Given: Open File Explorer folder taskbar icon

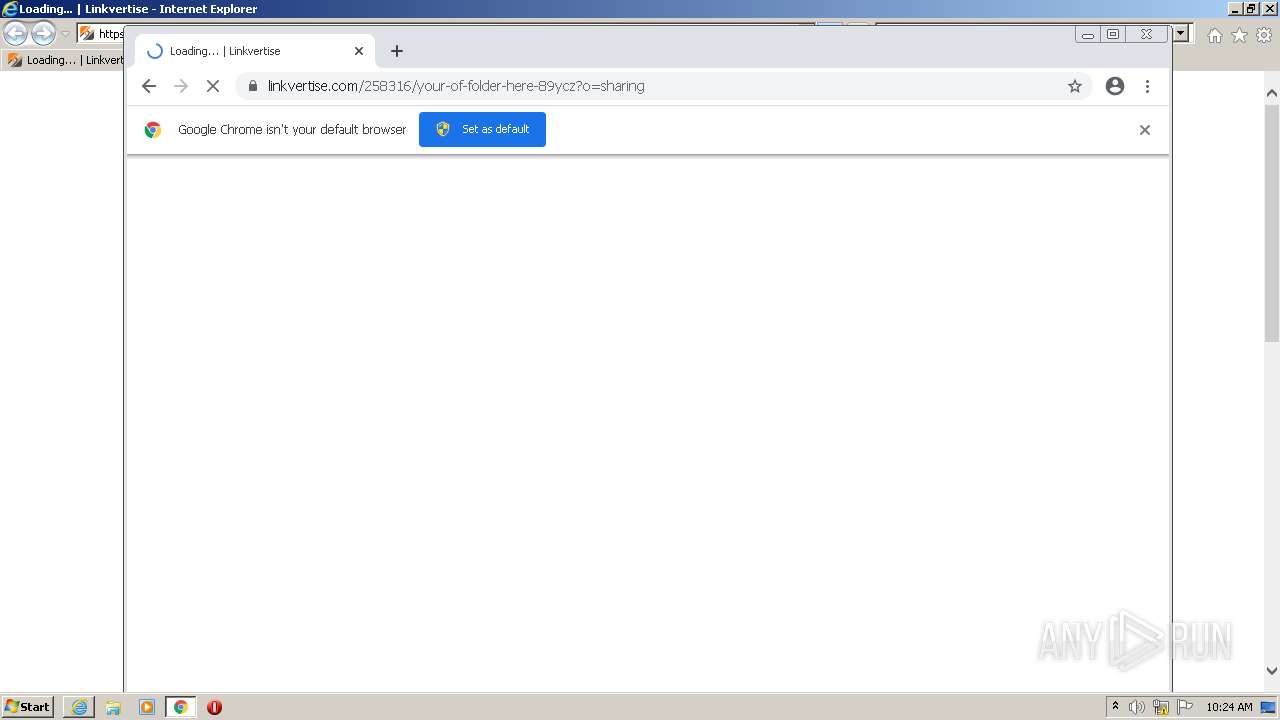Looking at the screenshot, I should pyautogui.click(x=113, y=707).
